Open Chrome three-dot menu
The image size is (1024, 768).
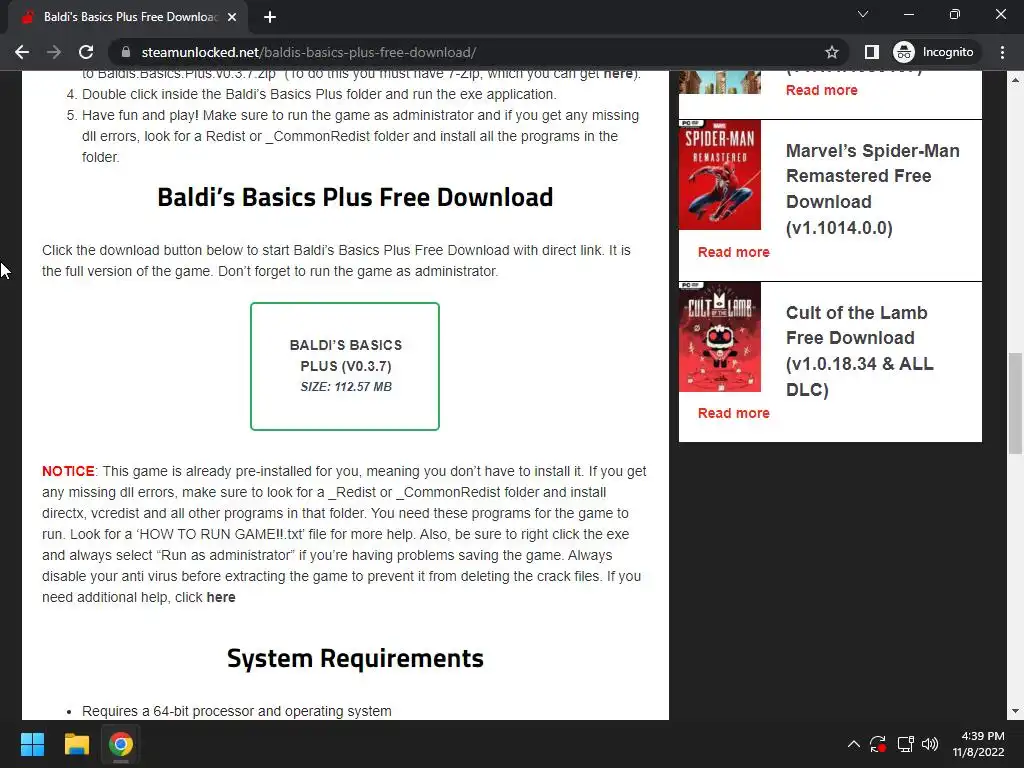(x=1002, y=52)
